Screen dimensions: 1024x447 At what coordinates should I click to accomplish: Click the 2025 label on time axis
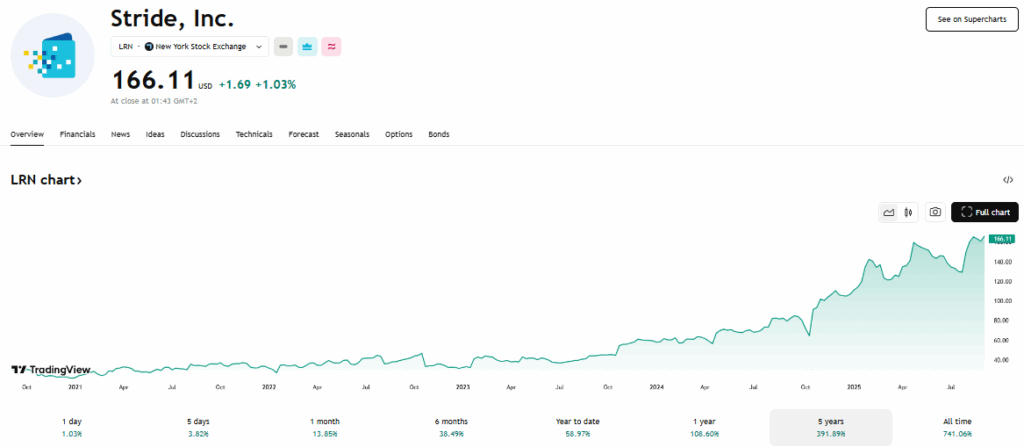(852, 387)
